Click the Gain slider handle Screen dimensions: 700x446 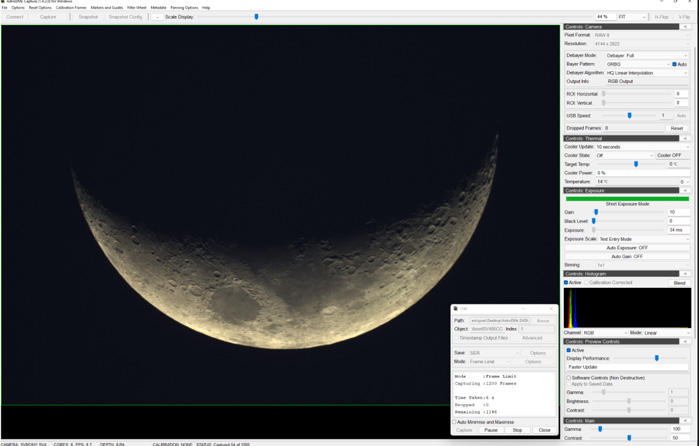tap(596, 212)
